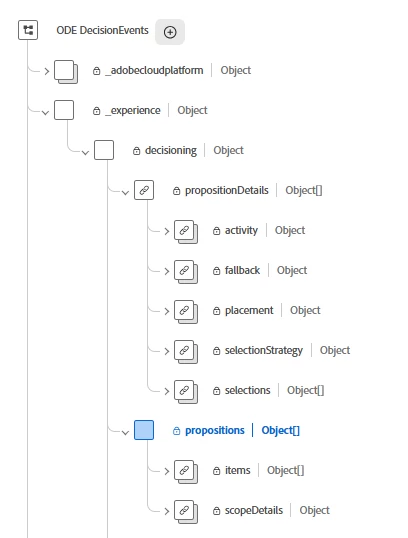
Task: Click the ODE DecisionEvents schema title
Action: [102, 30]
